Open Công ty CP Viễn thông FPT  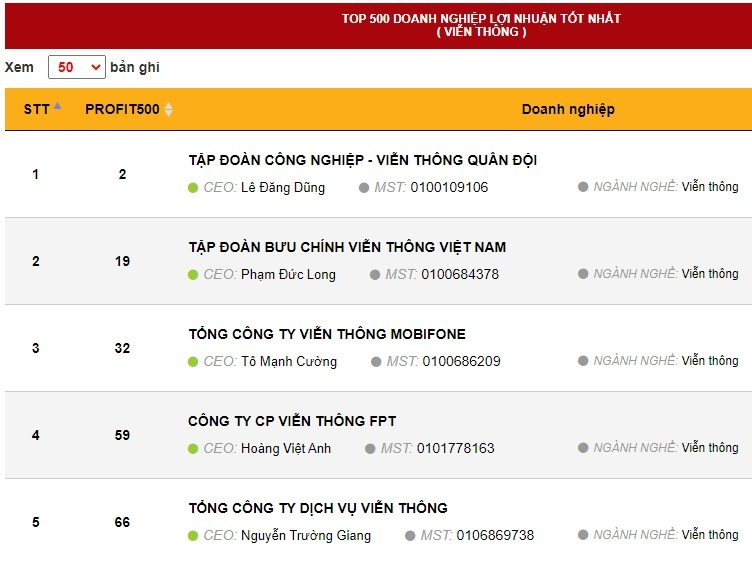point(292,421)
